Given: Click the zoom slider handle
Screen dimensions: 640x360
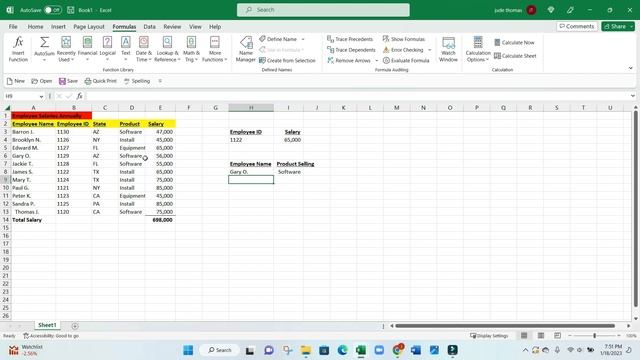Looking at the screenshot, I should coord(595,336).
